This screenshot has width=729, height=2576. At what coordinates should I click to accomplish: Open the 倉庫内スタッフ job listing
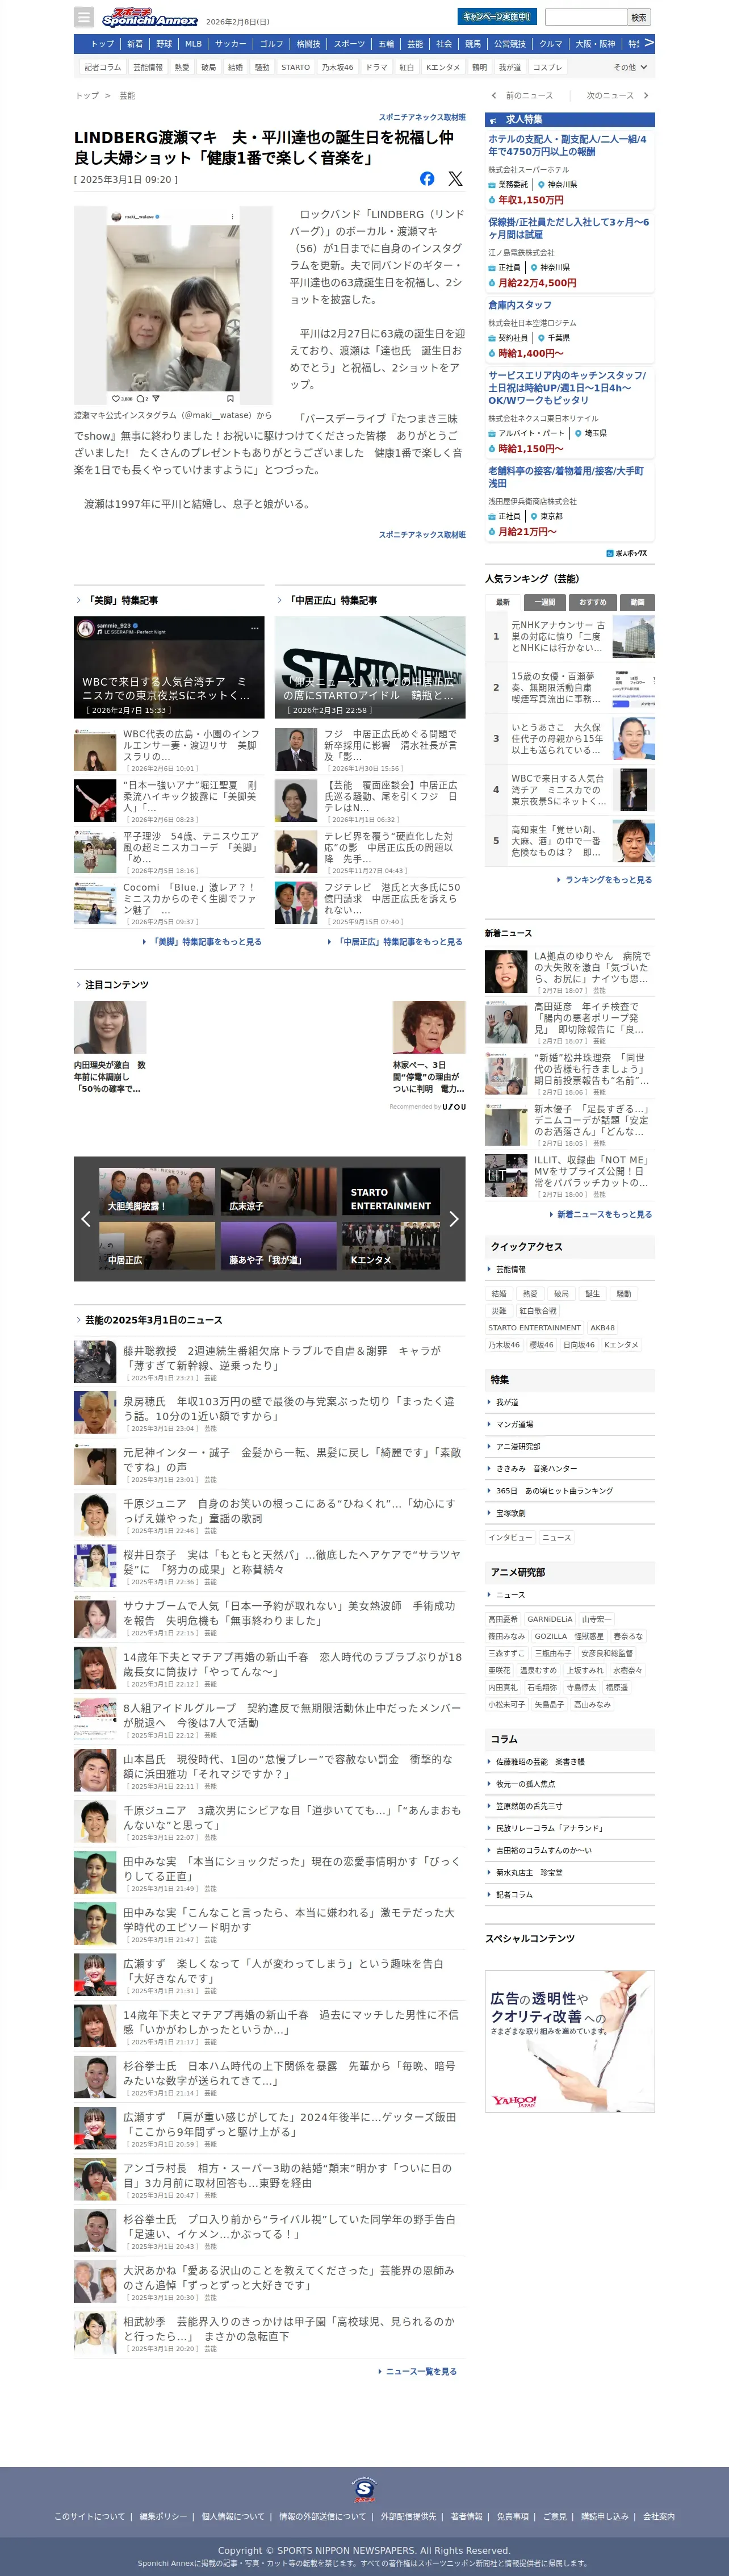click(520, 305)
